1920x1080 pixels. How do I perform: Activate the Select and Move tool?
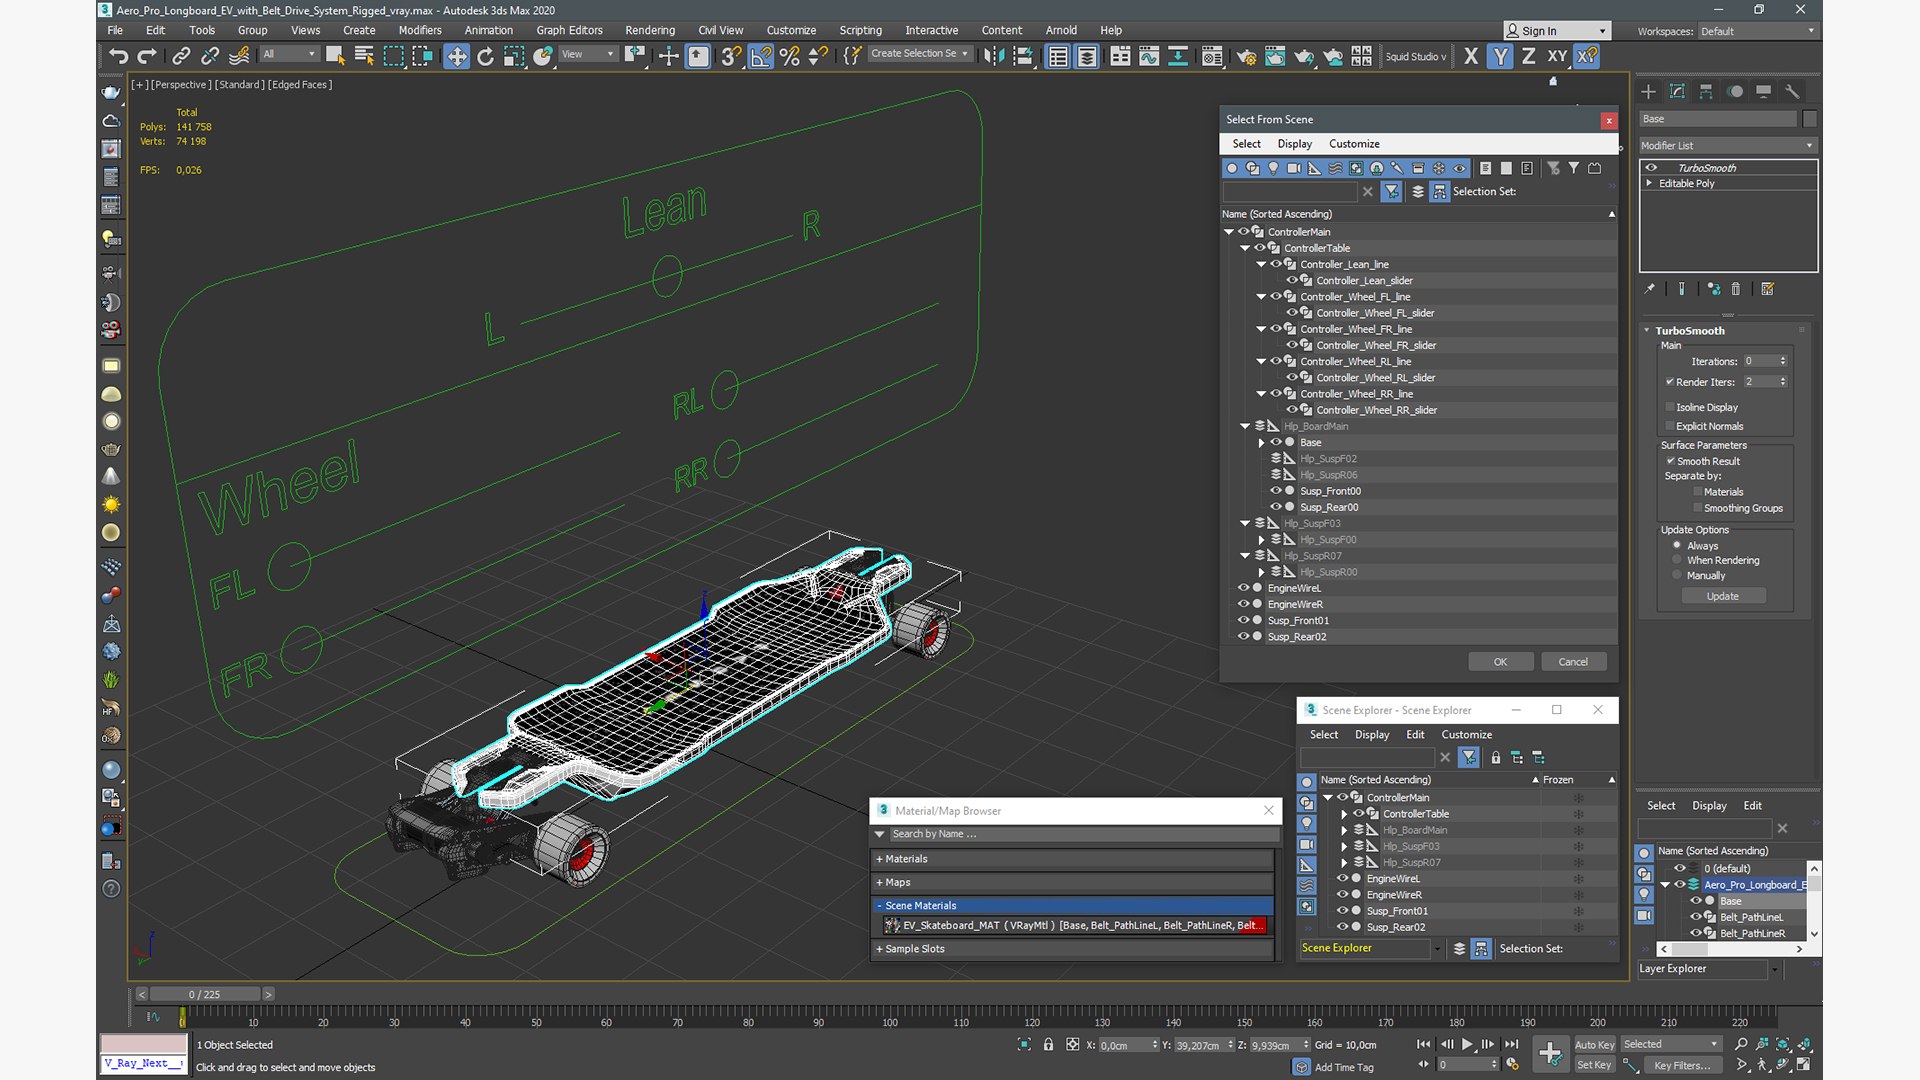[x=456, y=56]
